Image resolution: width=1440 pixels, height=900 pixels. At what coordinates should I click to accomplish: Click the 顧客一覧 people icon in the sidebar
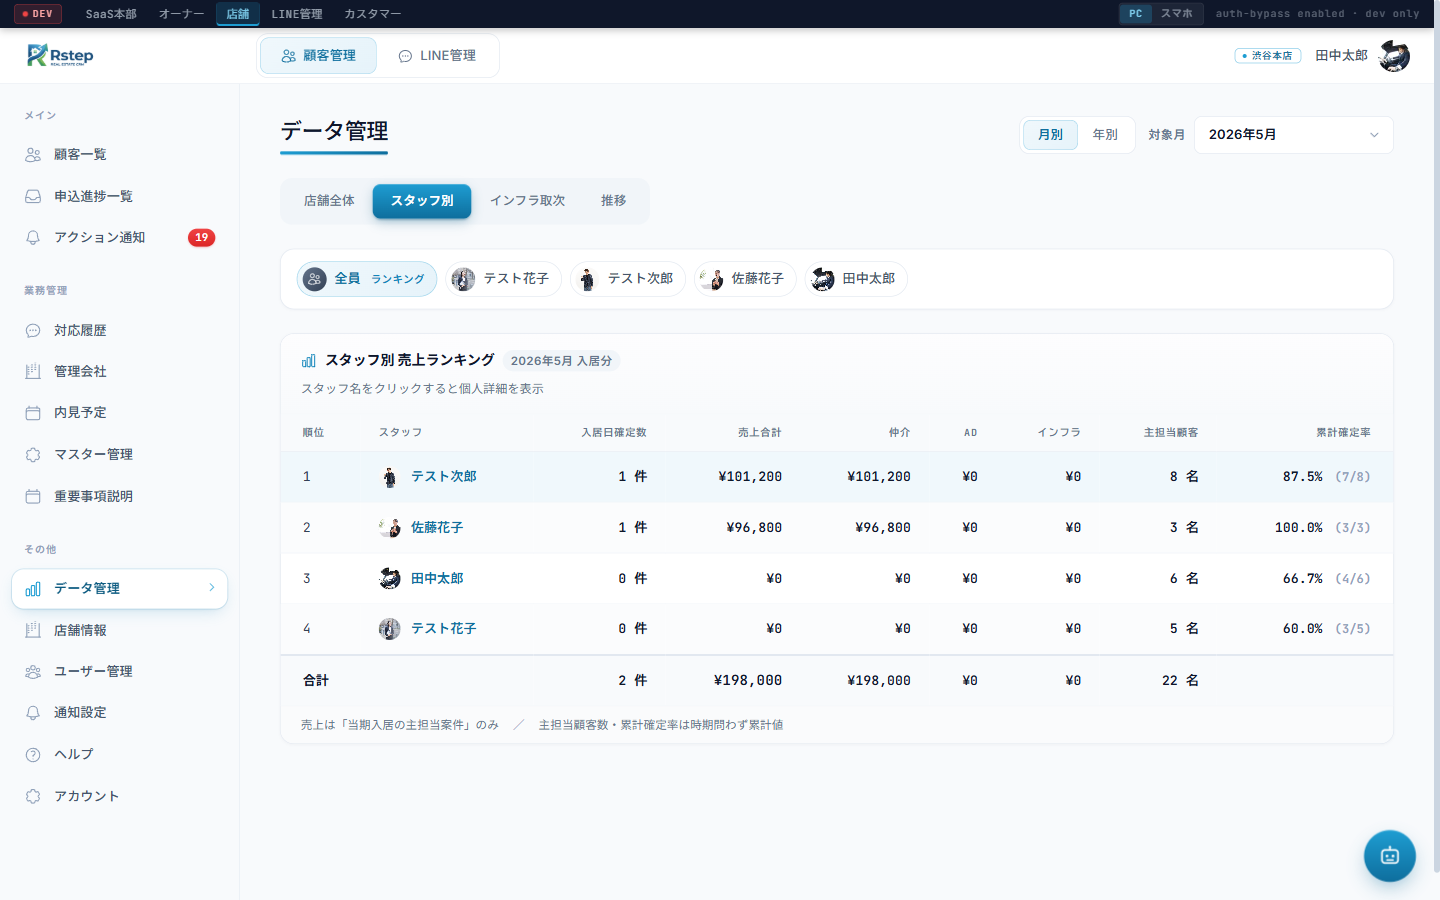coord(33,155)
